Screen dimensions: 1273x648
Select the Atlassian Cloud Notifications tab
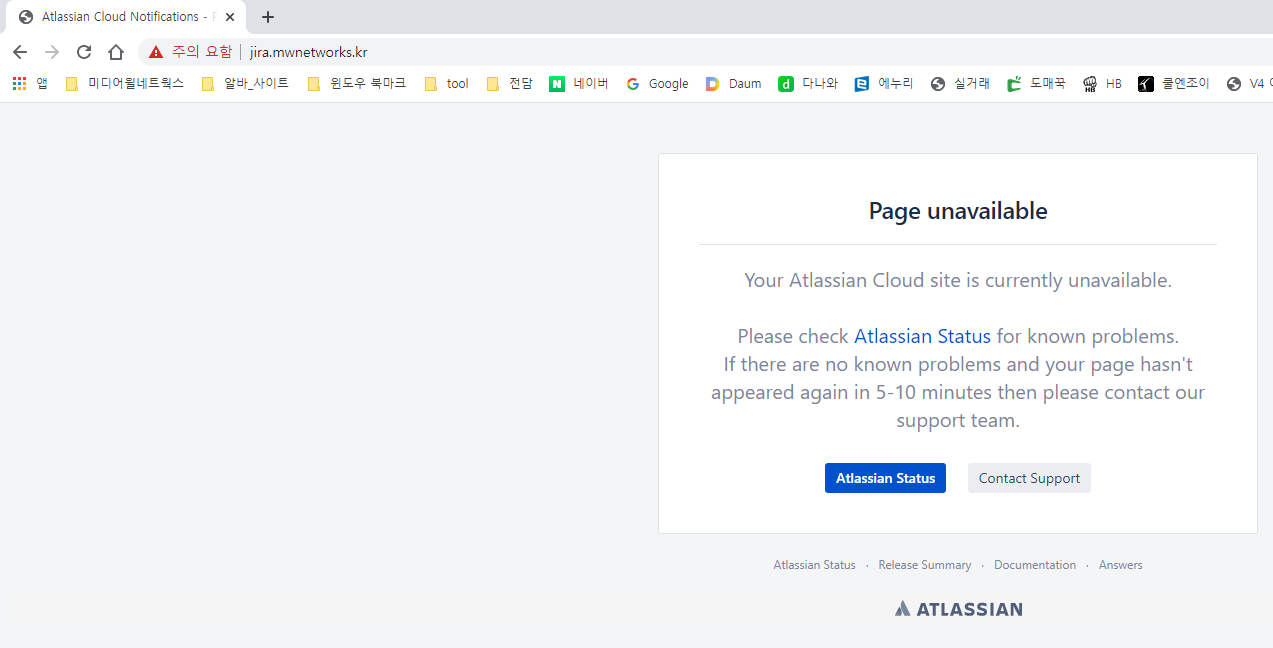125,17
